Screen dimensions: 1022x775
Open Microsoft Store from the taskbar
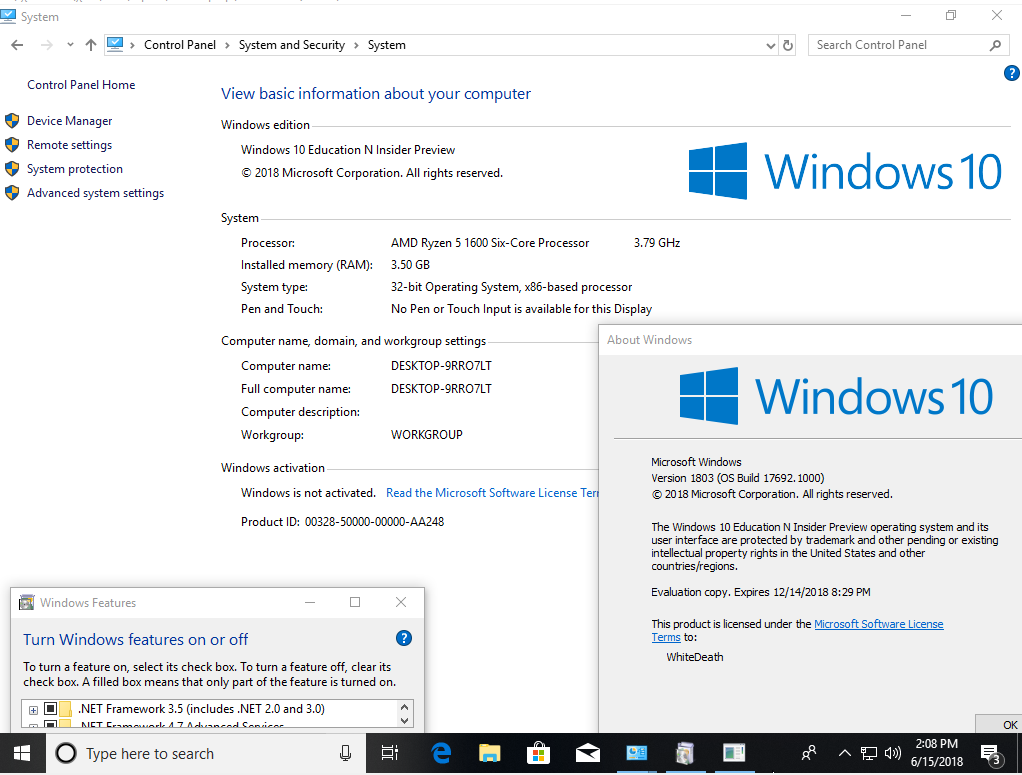coord(538,753)
